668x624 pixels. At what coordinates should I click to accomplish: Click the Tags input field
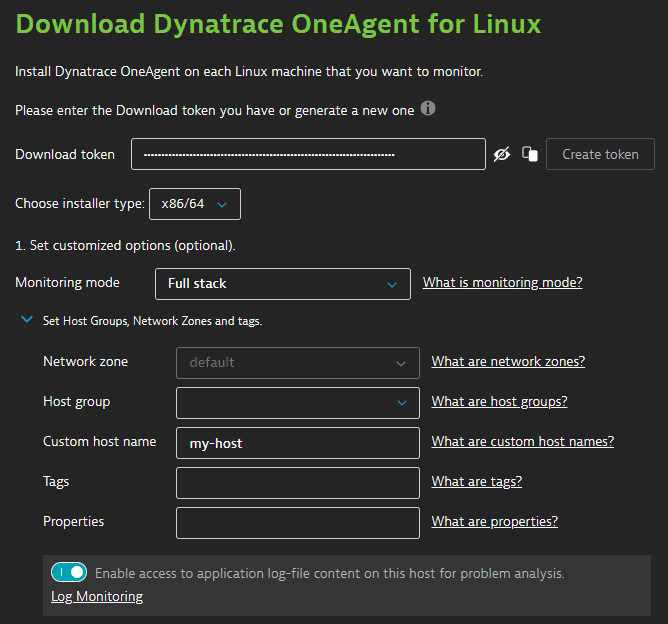298,483
